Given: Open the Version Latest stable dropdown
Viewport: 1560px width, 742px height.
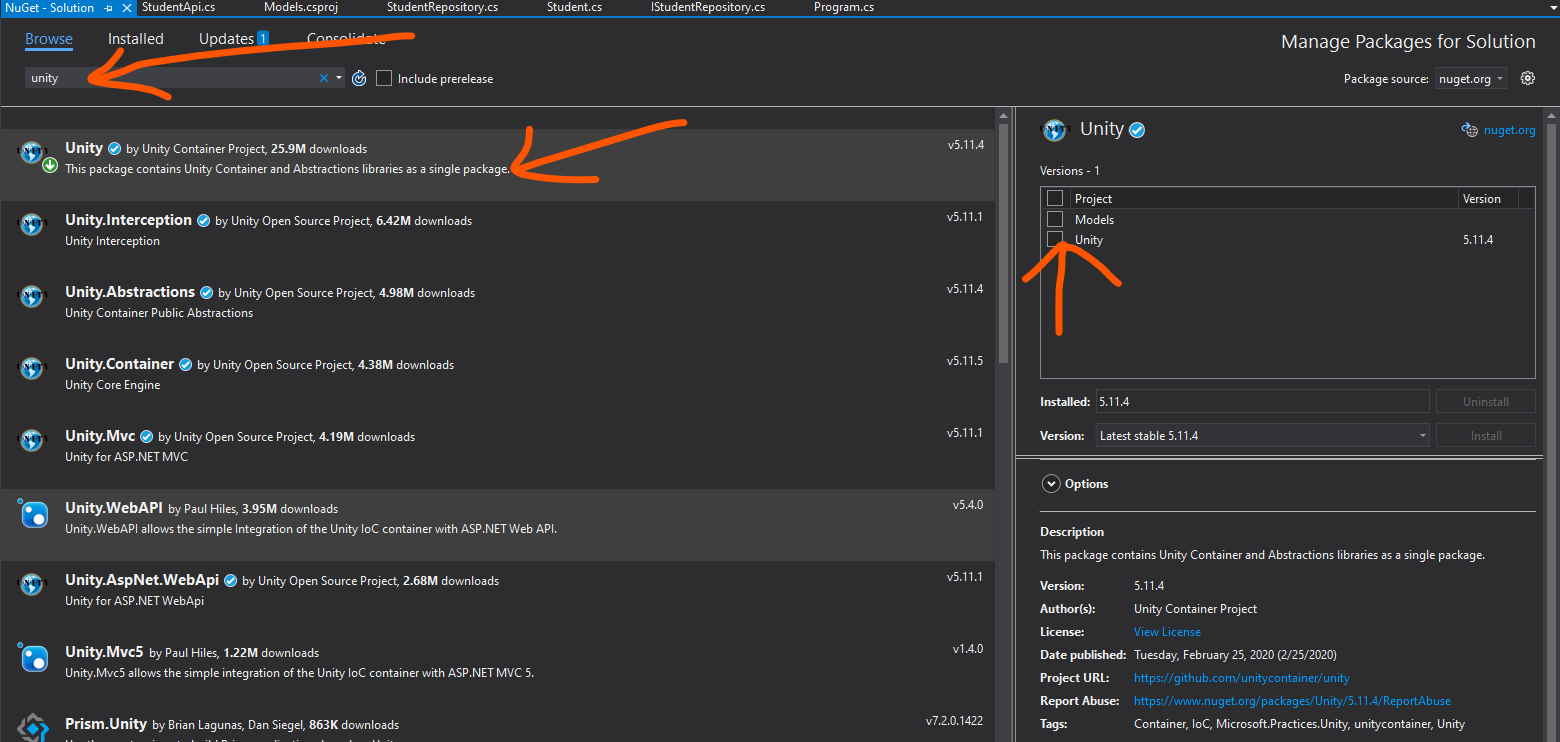Looking at the screenshot, I should (x=1263, y=436).
